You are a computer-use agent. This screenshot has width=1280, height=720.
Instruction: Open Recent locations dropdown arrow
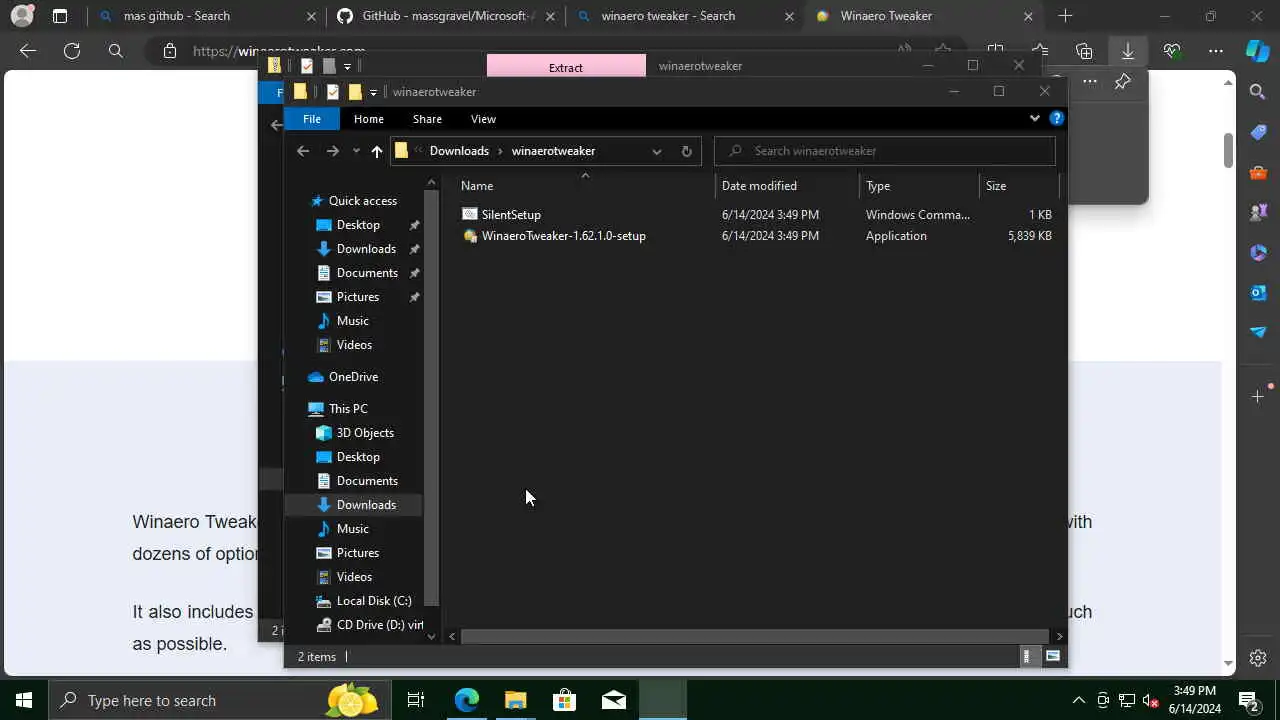pos(355,151)
